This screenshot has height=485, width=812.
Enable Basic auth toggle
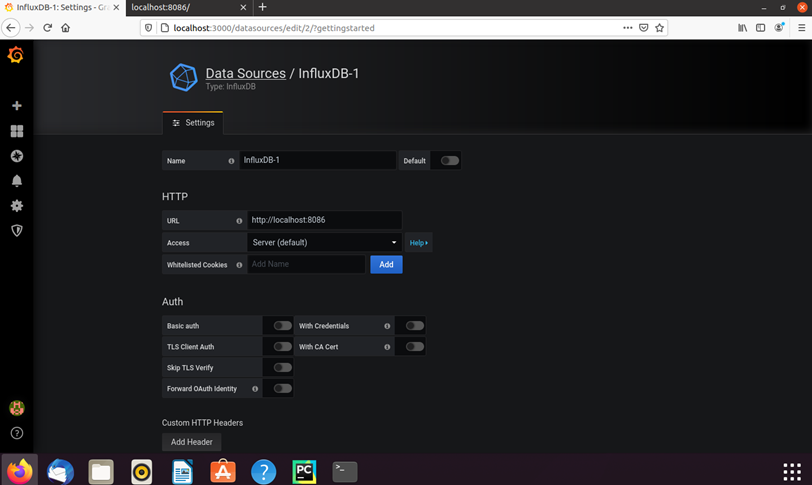tap(282, 326)
